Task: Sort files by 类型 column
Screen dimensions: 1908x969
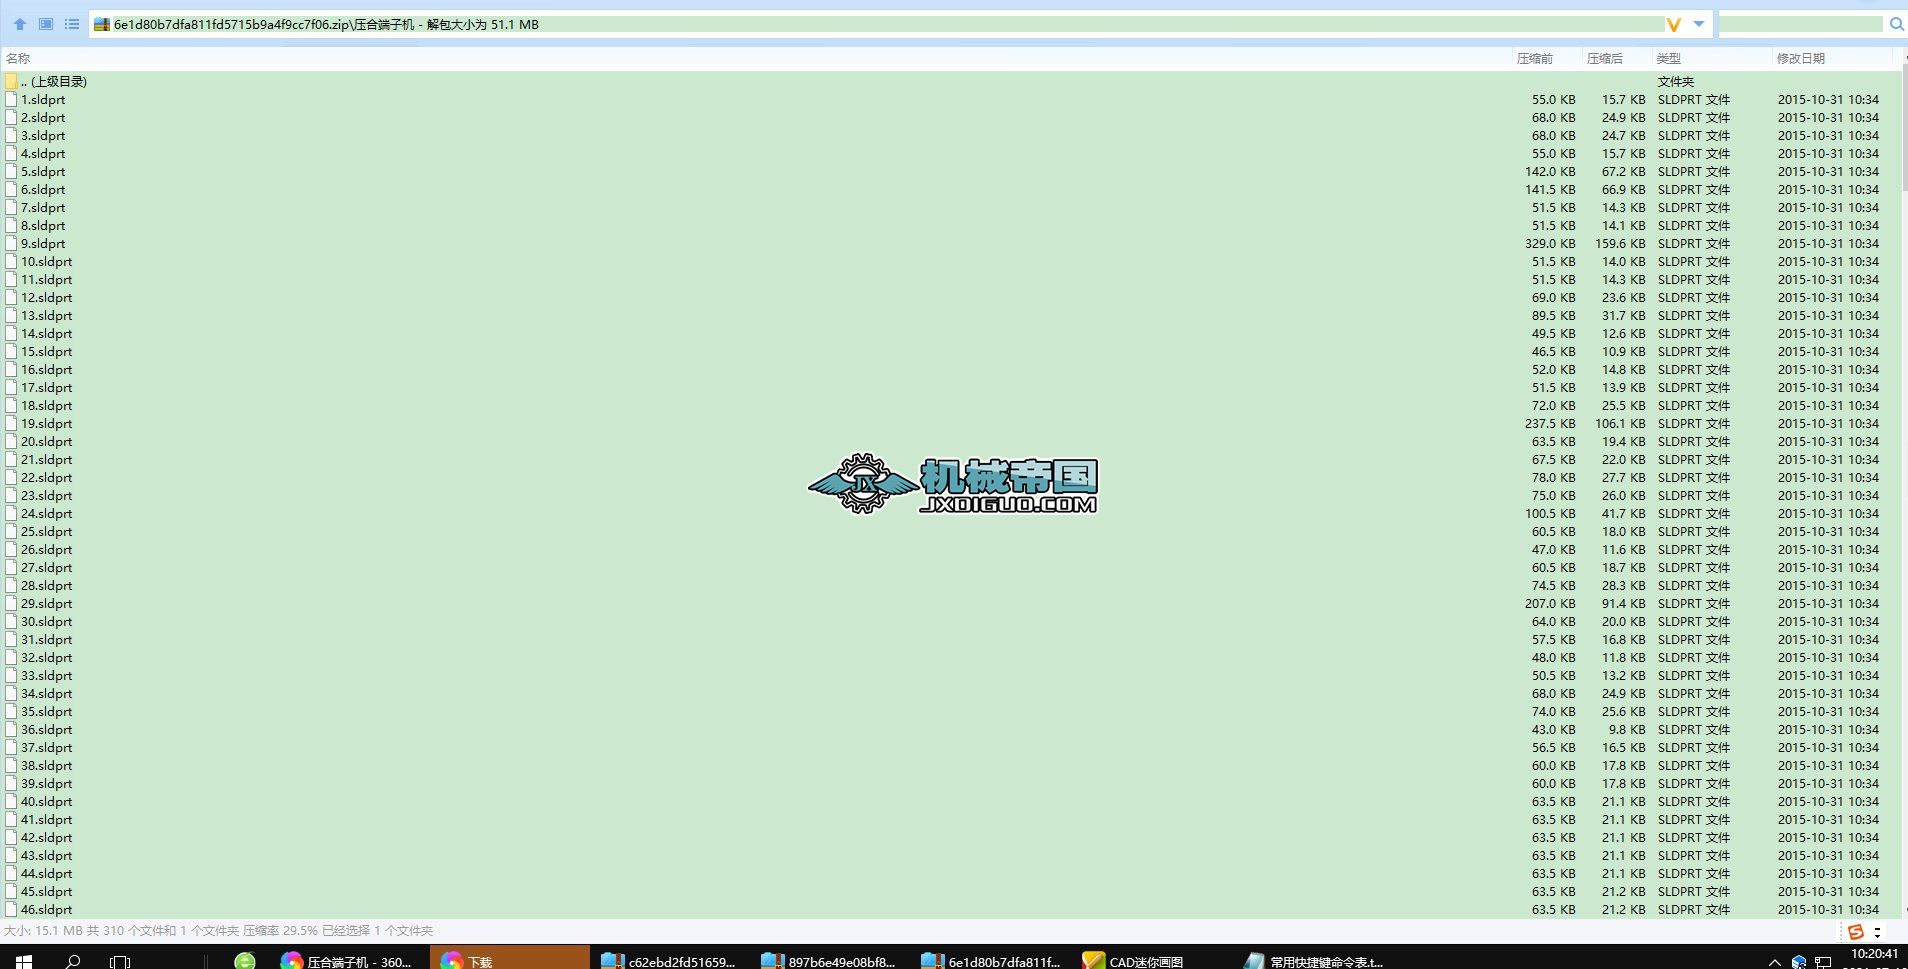Action: [1669, 58]
